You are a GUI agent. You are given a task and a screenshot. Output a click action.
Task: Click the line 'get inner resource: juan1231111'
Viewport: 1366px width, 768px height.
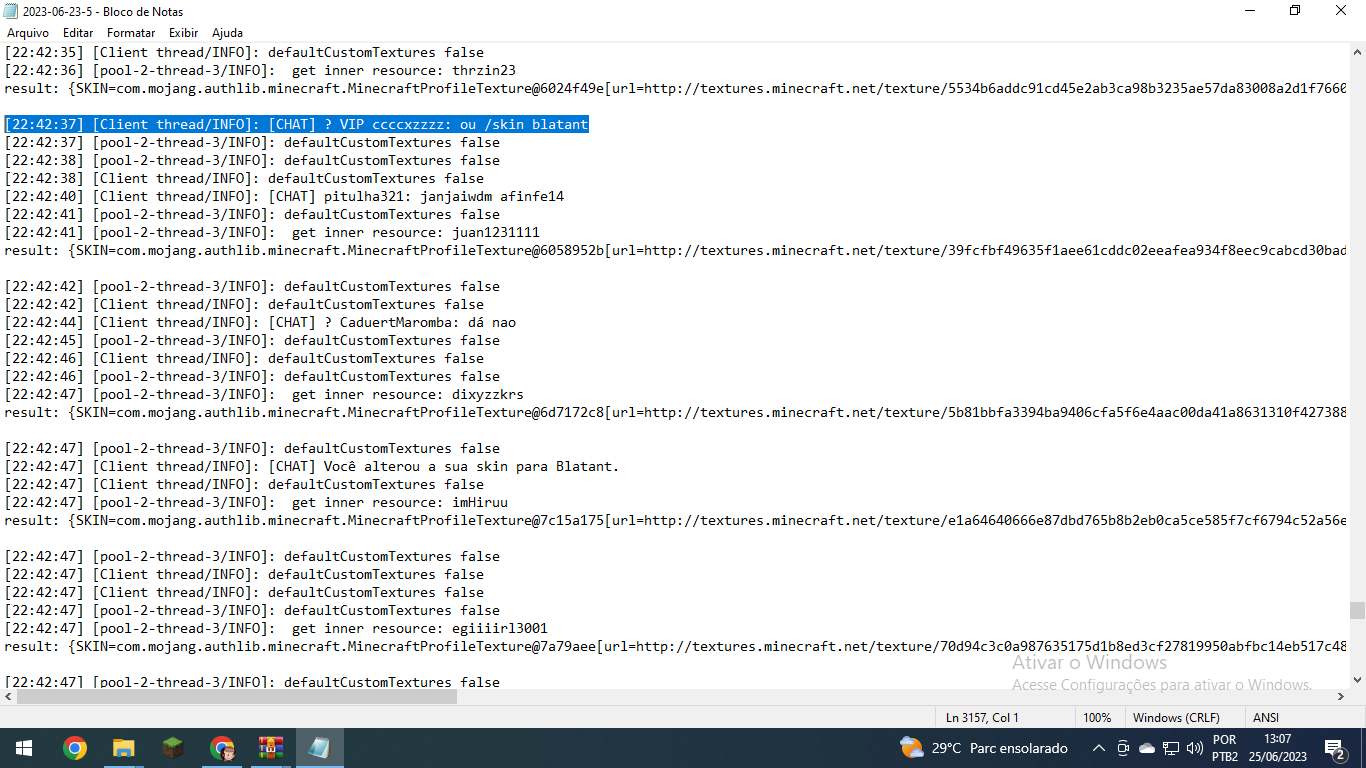click(x=272, y=232)
